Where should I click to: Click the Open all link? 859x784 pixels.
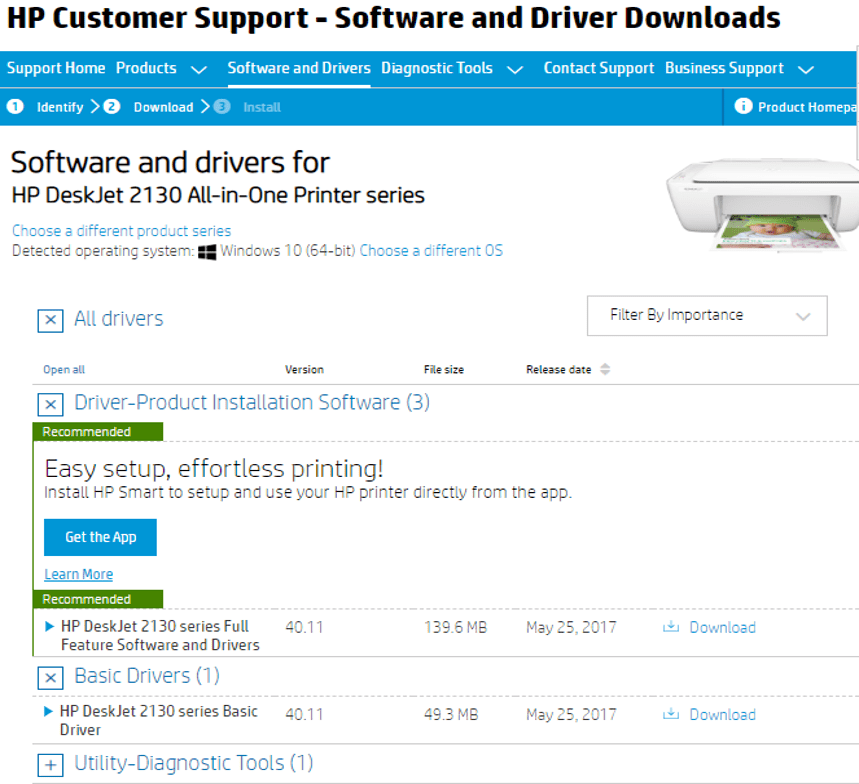(64, 369)
